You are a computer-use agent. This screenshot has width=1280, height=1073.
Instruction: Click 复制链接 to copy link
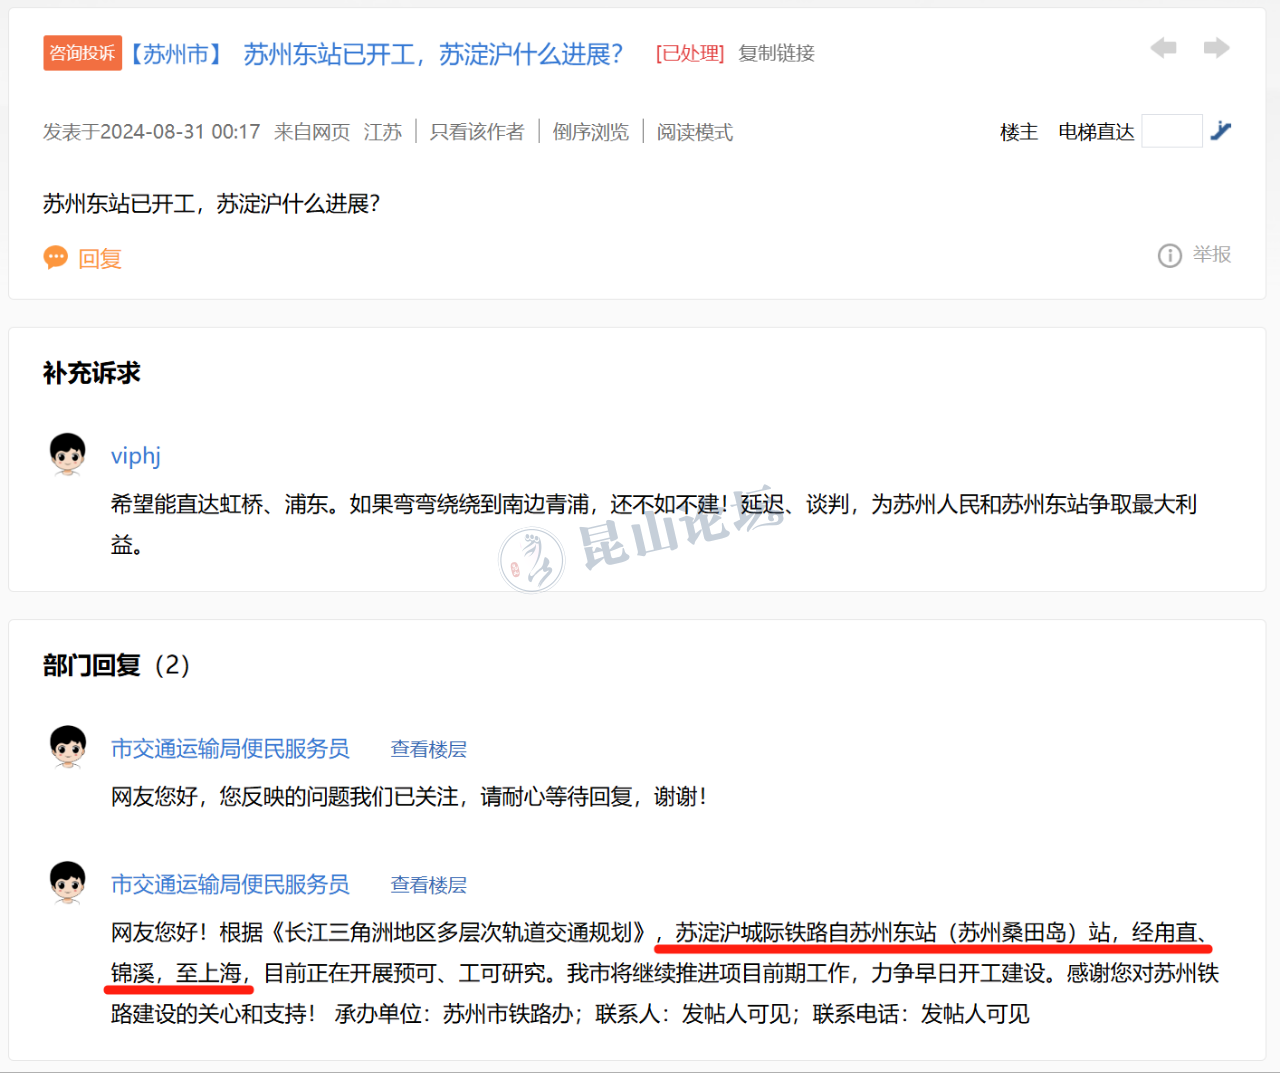(776, 54)
